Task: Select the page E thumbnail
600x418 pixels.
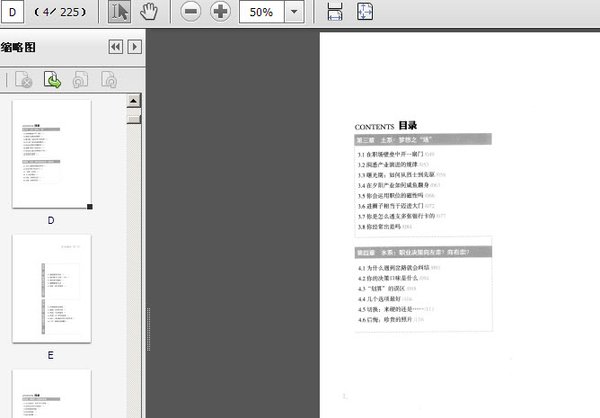Action: pos(52,289)
